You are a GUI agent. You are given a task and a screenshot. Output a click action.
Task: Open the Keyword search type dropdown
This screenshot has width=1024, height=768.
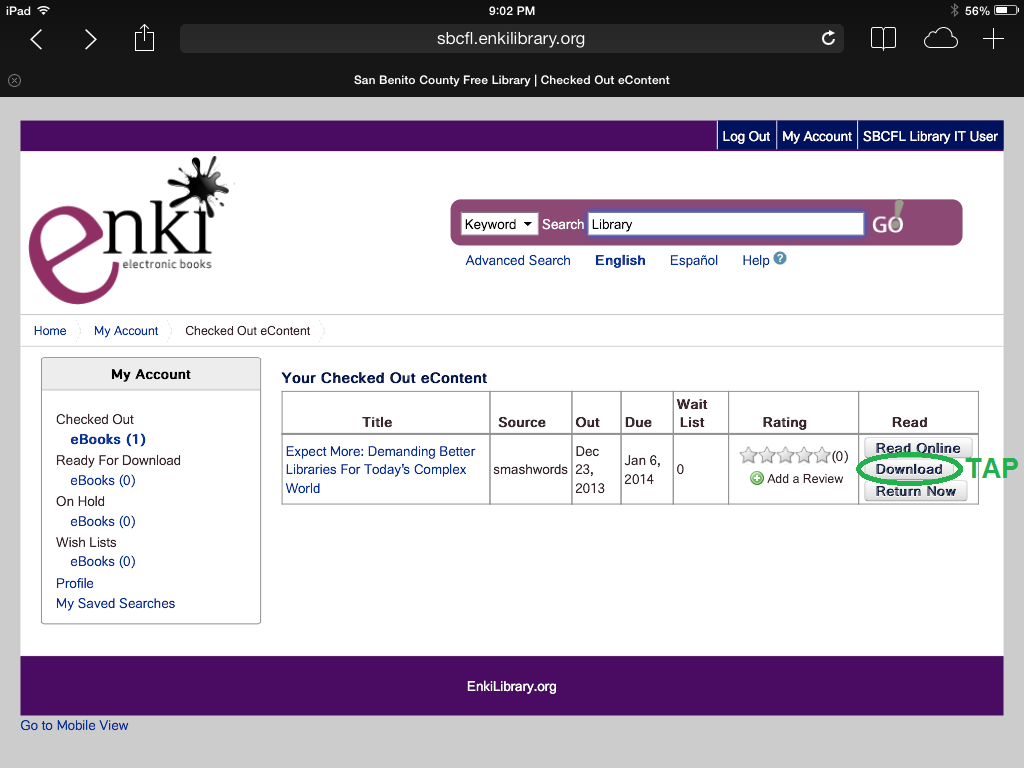click(499, 224)
